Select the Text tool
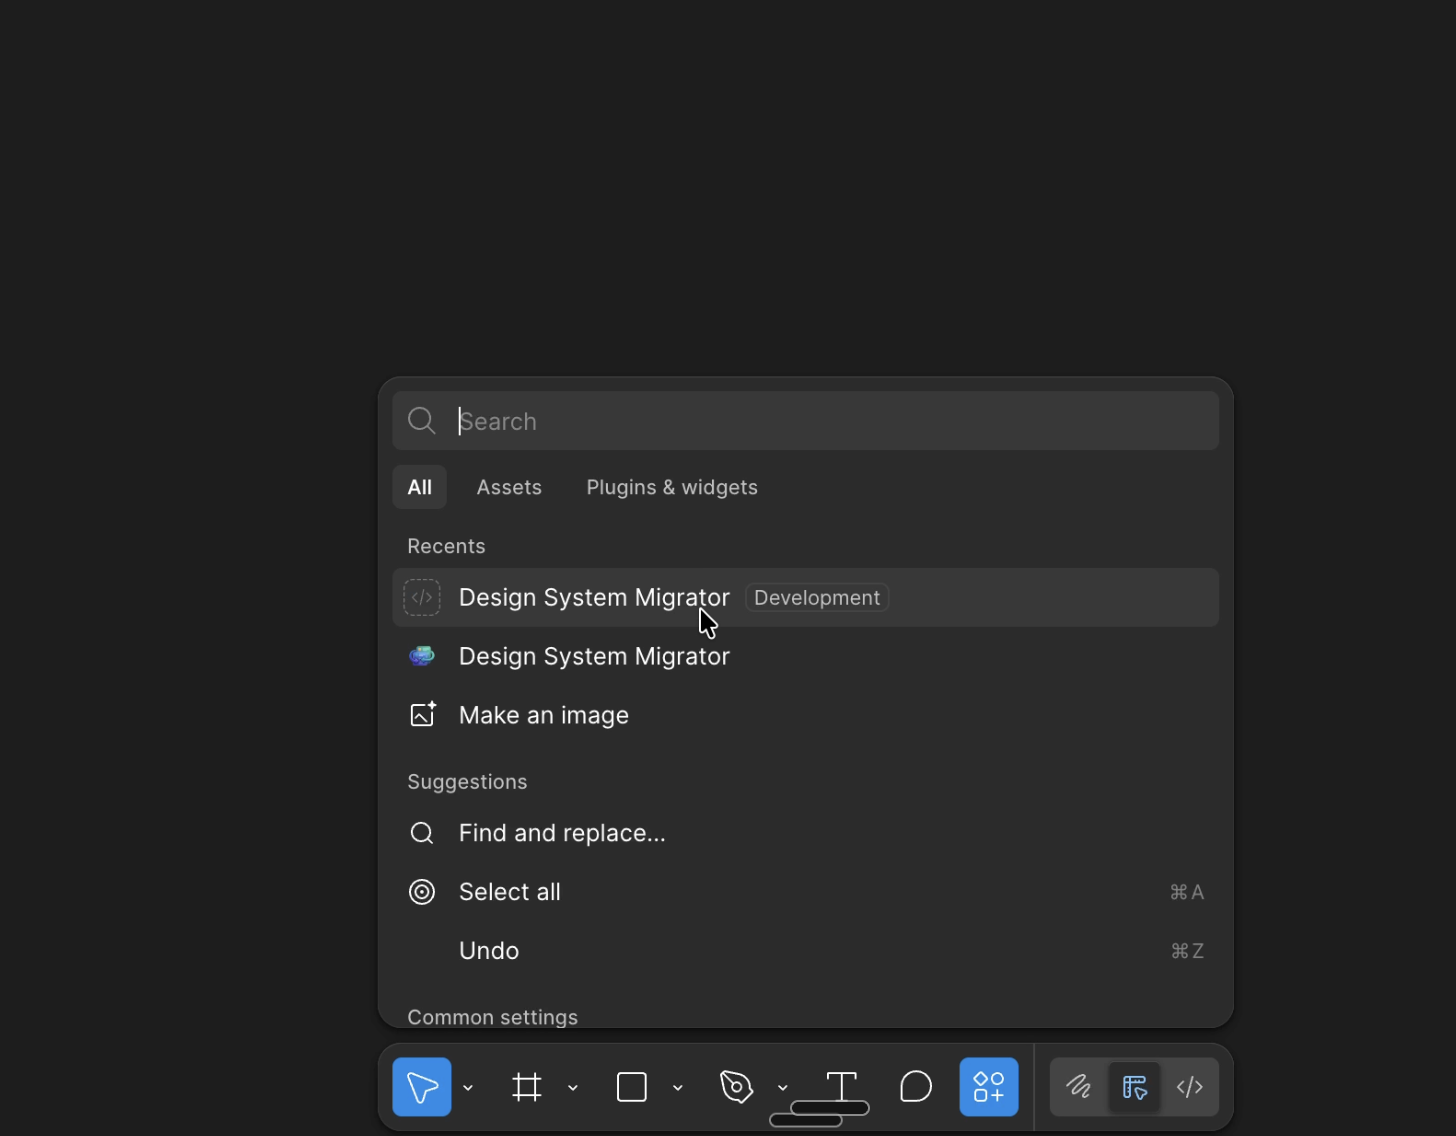This screenshot has width=1456, height=1136. 842,1086
